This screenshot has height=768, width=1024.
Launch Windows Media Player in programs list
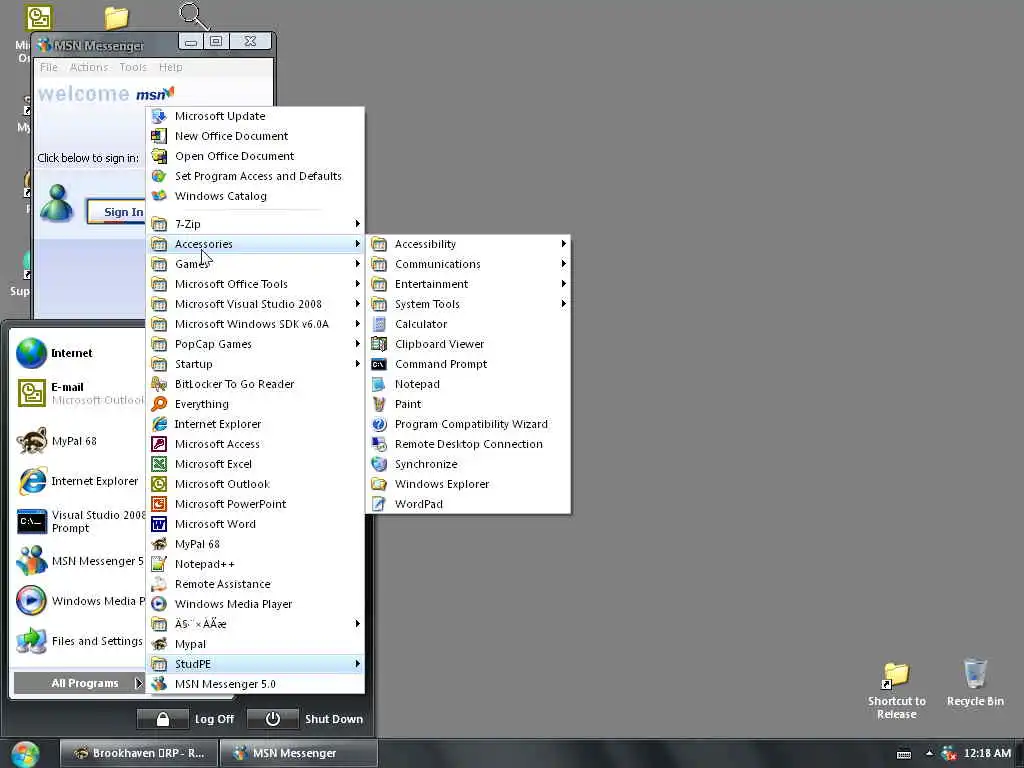(x=255, y=604)
